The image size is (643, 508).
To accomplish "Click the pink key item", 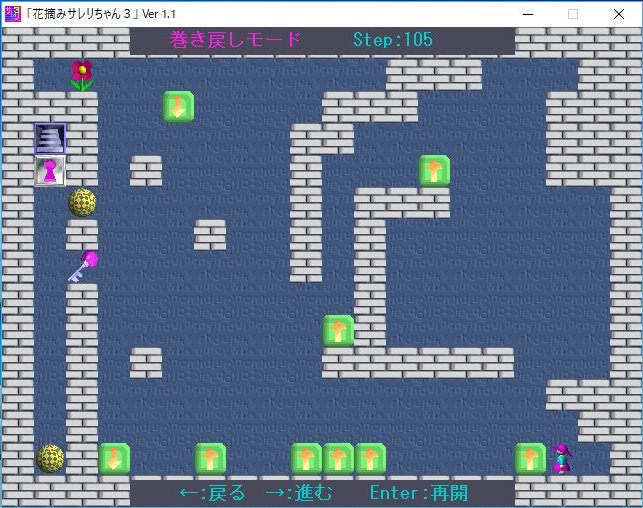I will pos(82,266).
